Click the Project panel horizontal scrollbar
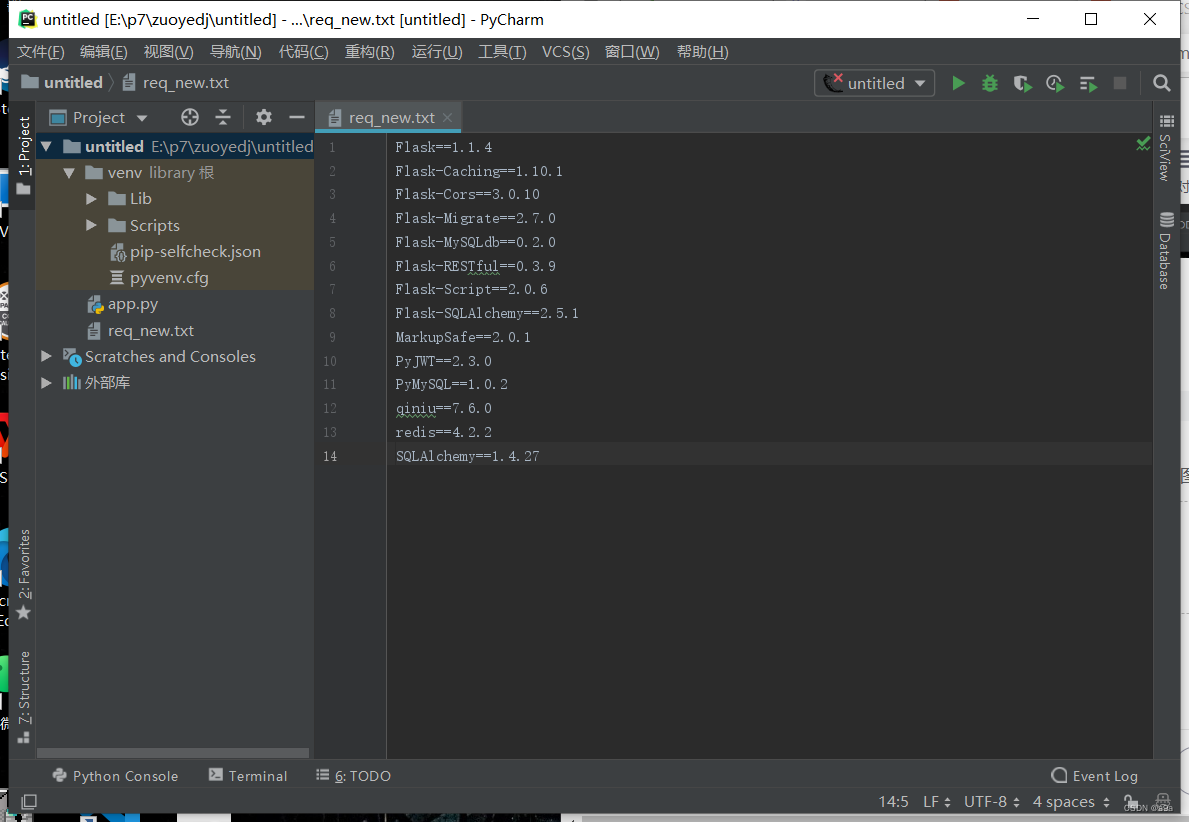This screenshot has width=1189, height=822. click(x=173, y=753)
